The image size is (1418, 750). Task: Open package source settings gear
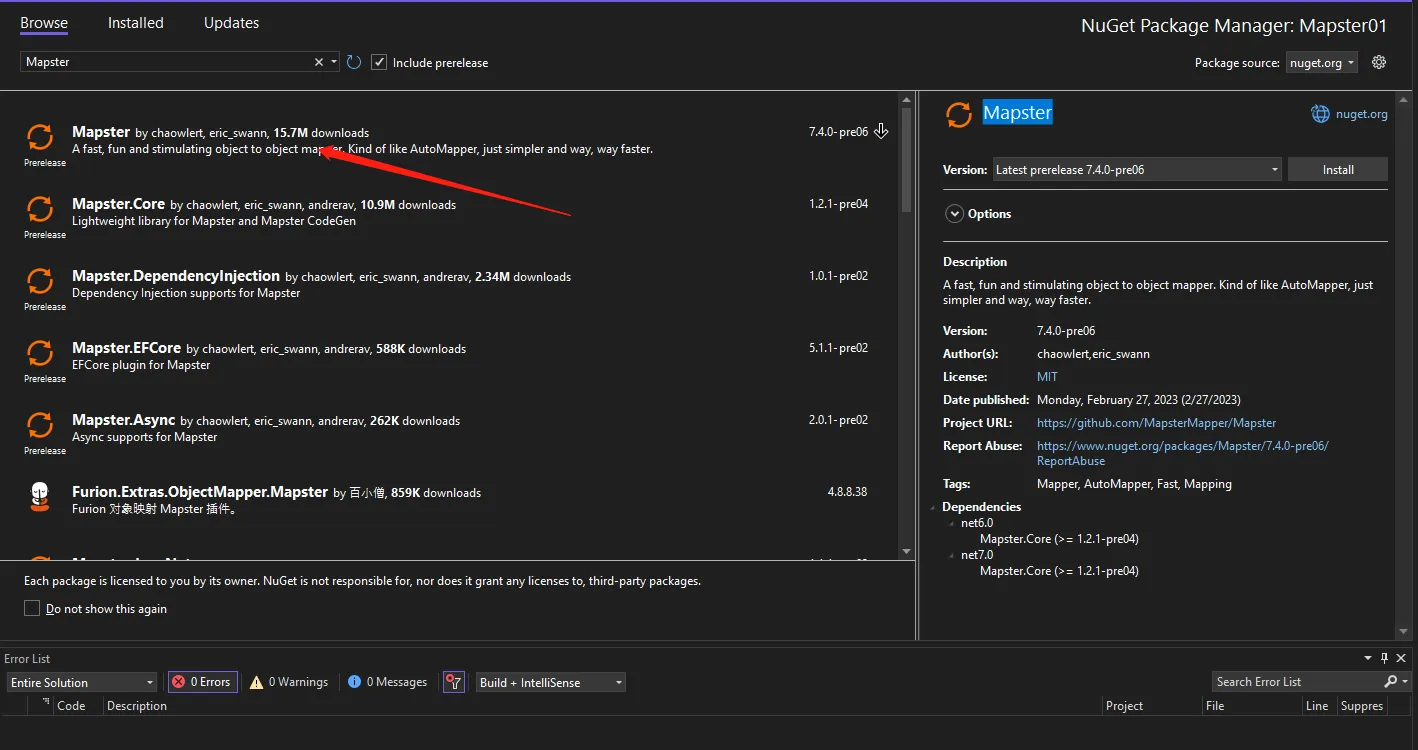[1379, 62]
